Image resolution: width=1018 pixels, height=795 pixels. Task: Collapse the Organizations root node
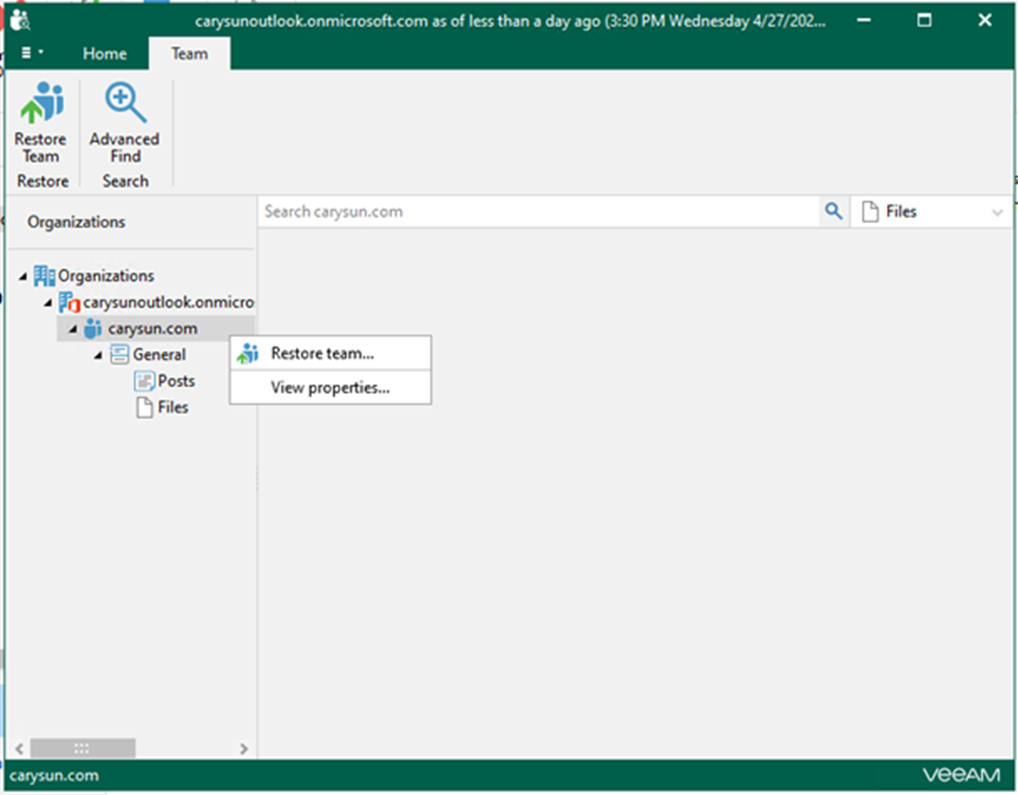[23, 276]
